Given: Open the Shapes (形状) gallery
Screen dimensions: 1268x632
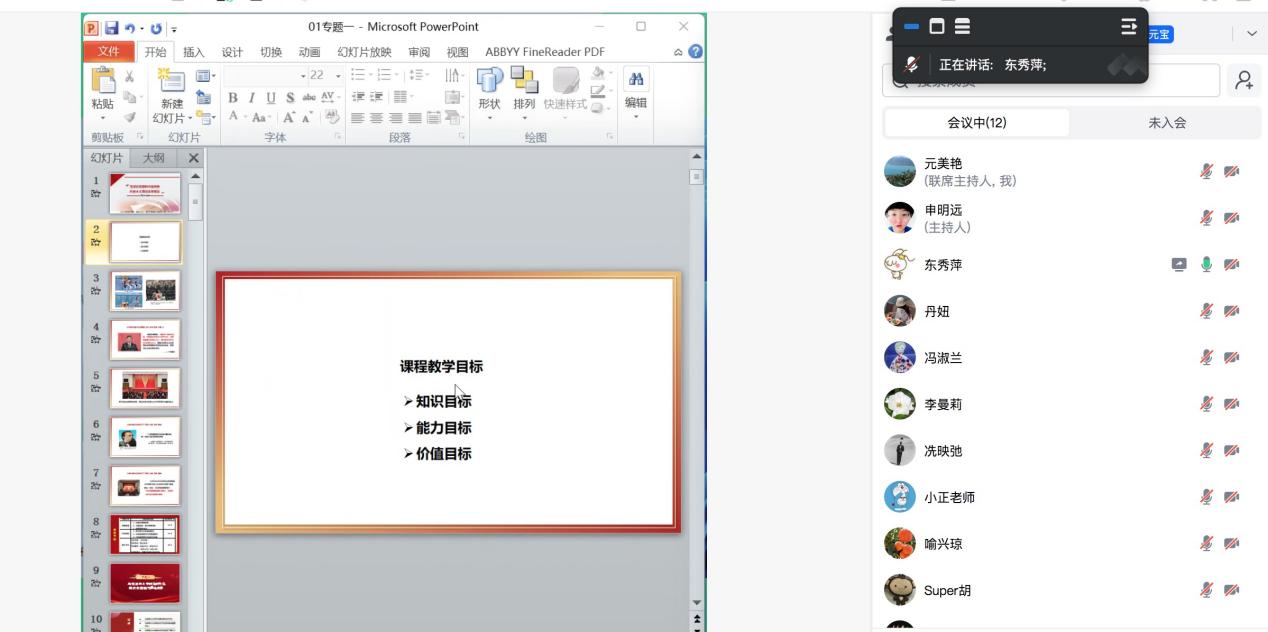Looking at the screenshot, I should (x=489, y=82).
